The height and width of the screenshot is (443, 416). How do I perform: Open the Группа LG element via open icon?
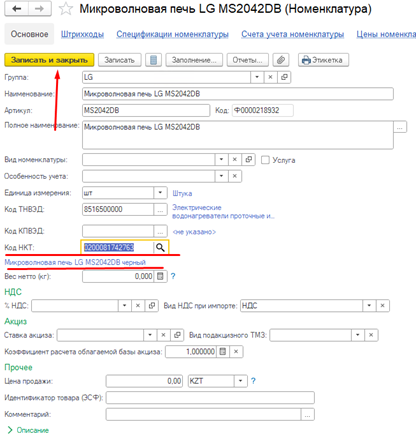coord(284,77)
